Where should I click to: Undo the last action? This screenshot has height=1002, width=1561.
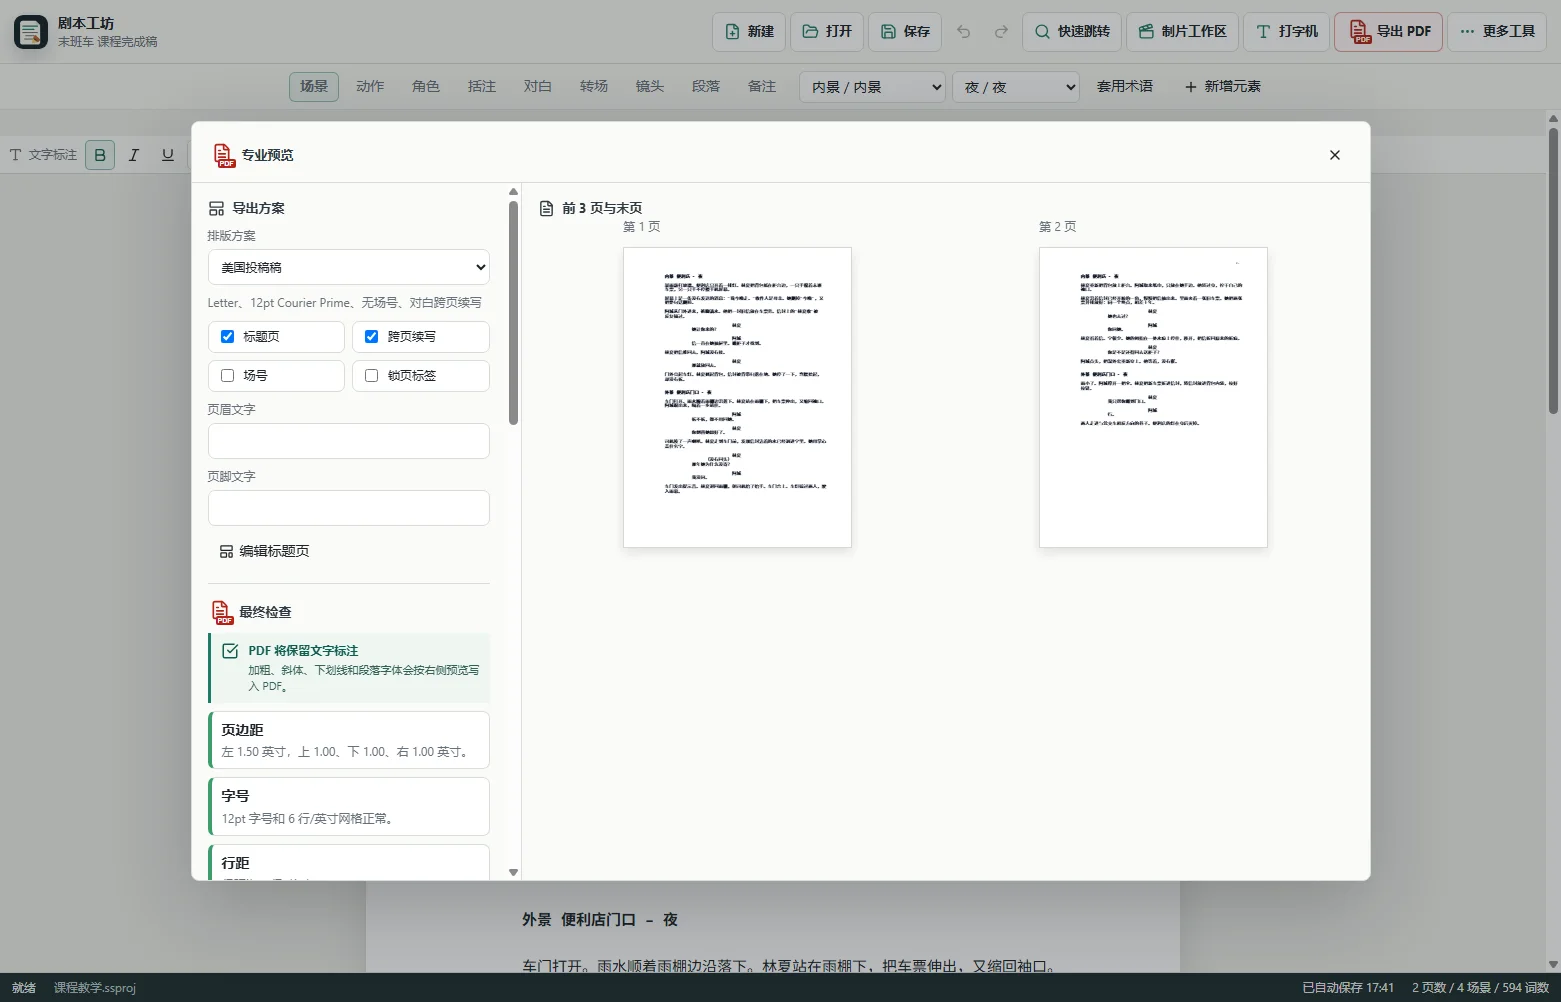click(964, 32)
